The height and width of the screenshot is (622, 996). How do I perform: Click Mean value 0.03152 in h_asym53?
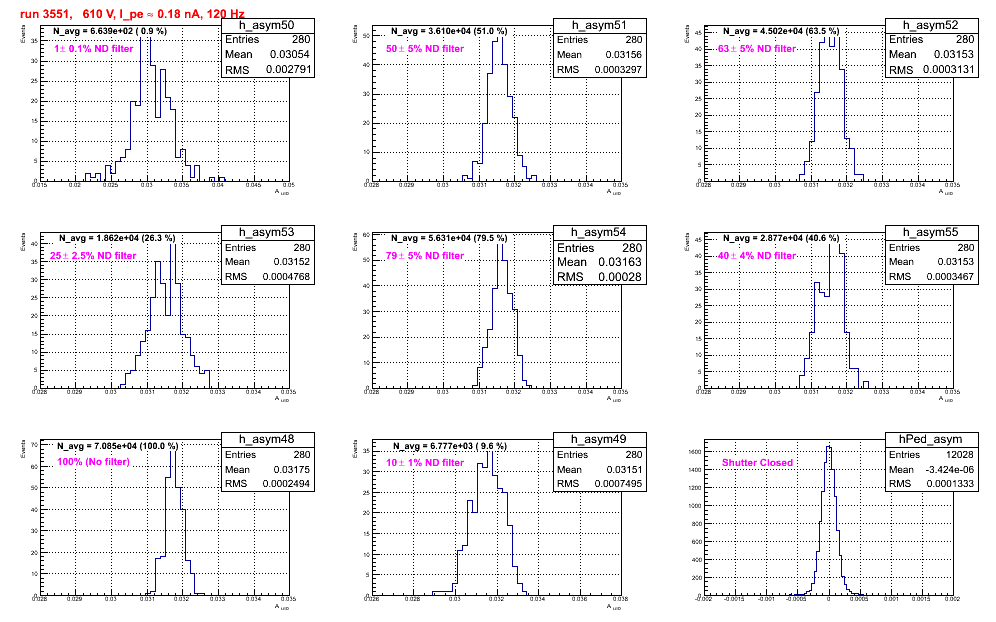(292, 262)
